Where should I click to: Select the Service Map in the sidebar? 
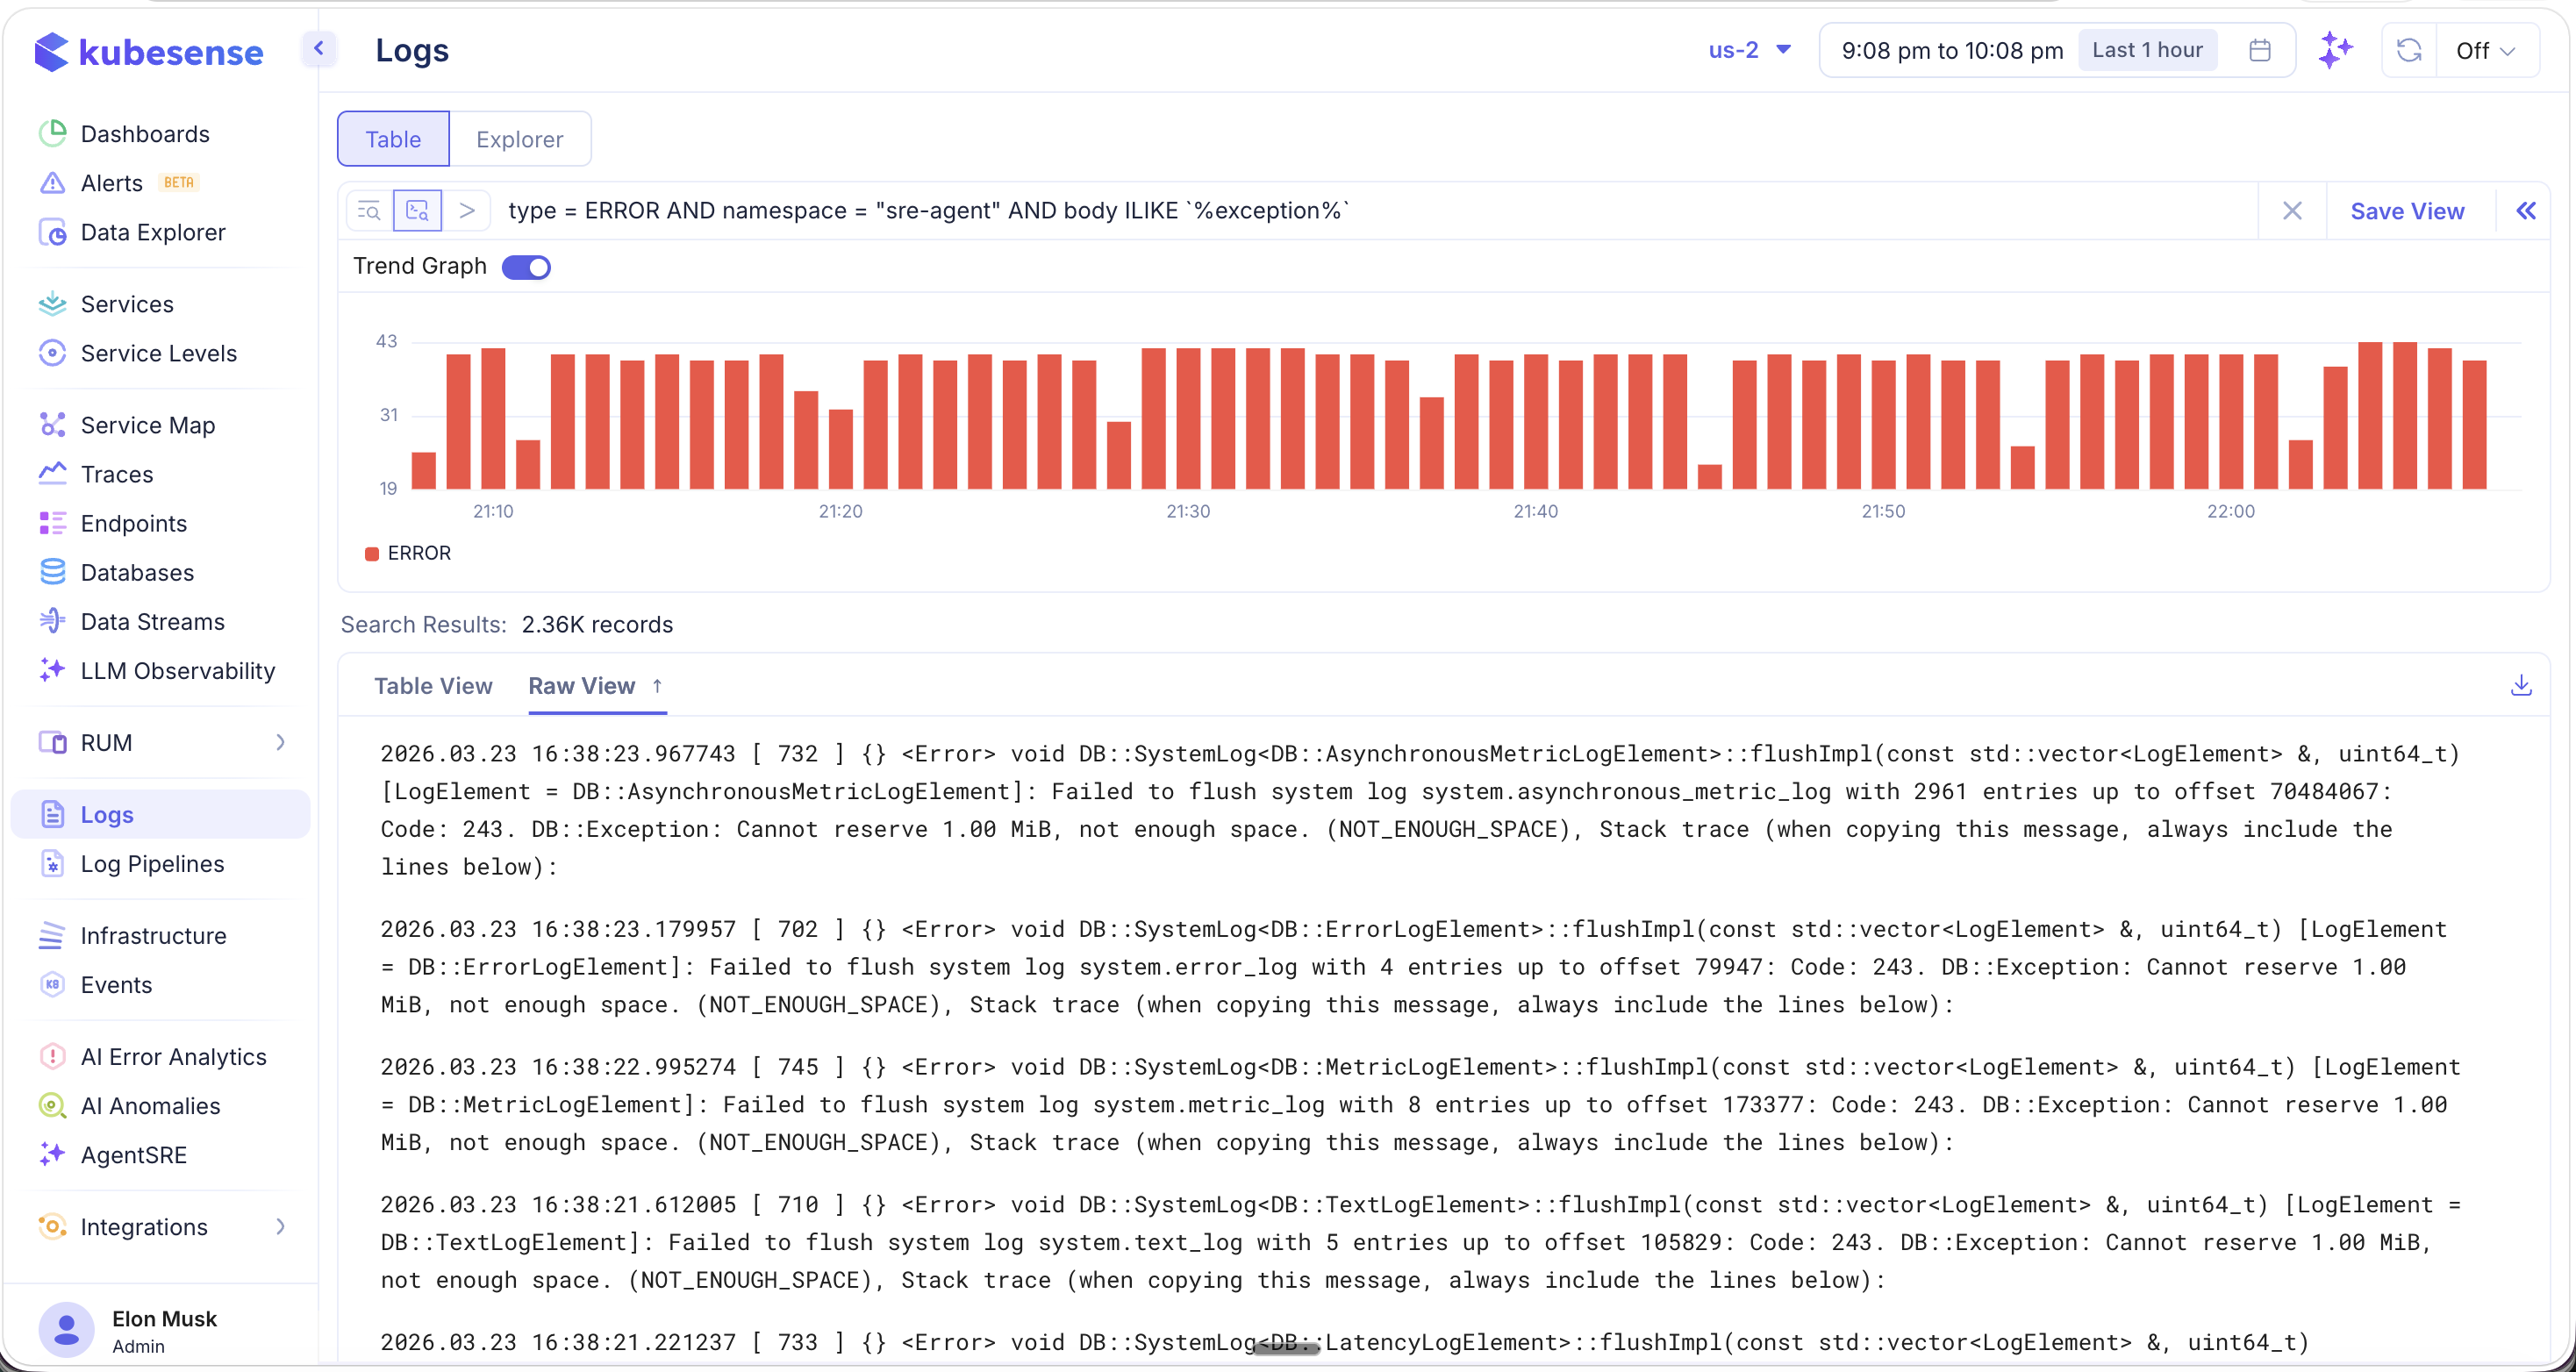point(147,424)
